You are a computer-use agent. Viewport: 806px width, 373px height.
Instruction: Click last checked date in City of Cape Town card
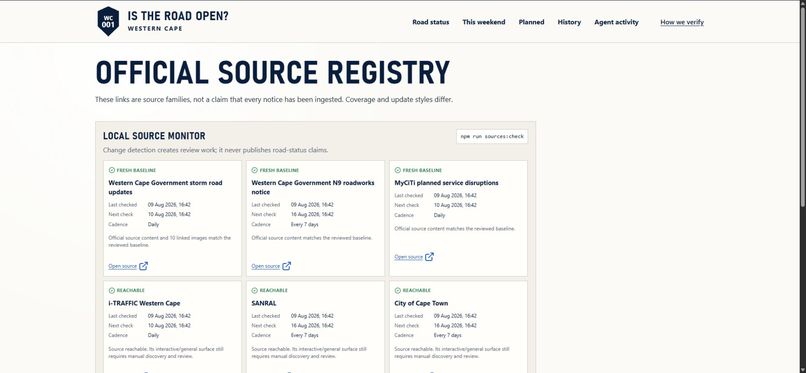(455, 316)
